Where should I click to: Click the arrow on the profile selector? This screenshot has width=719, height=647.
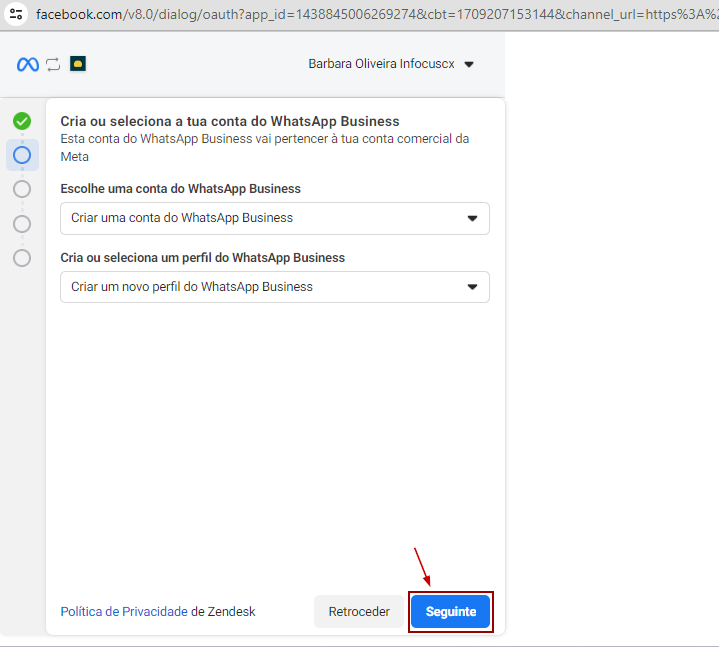[472, 287]
